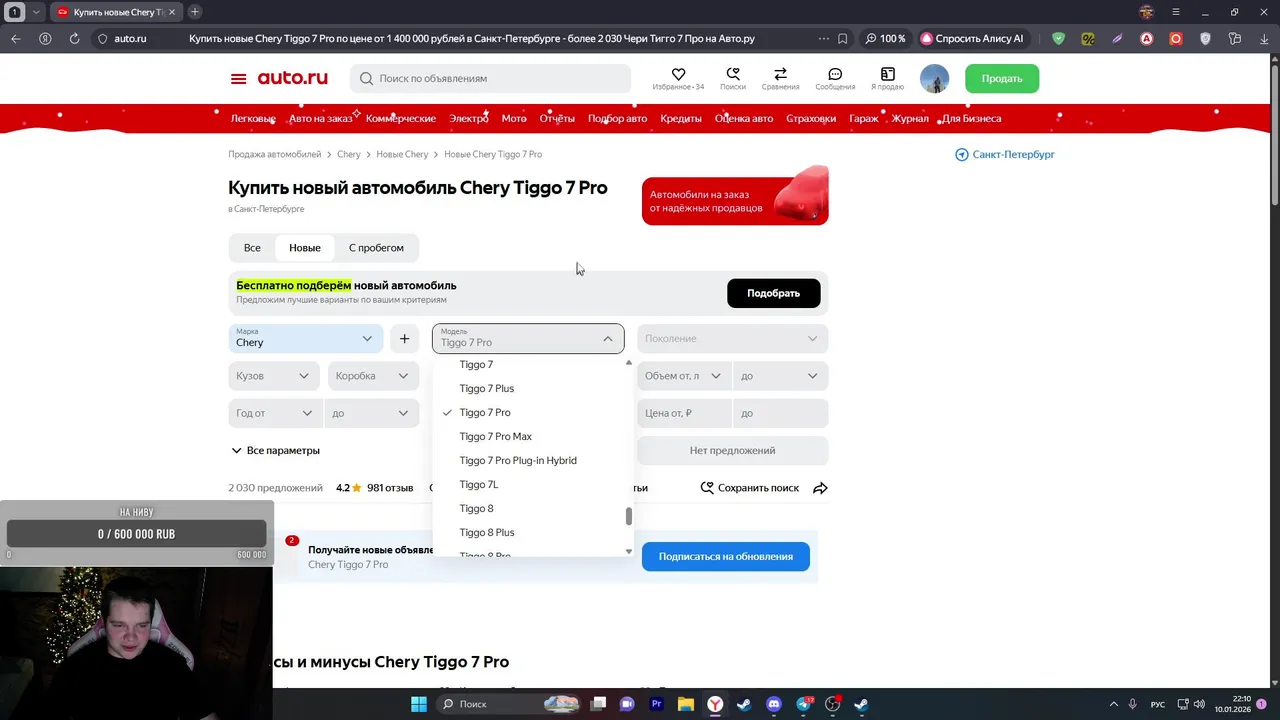The width and height of the screenshot is (1280, 720).
Task: Click browser back arrow
Action: (16, 39)
